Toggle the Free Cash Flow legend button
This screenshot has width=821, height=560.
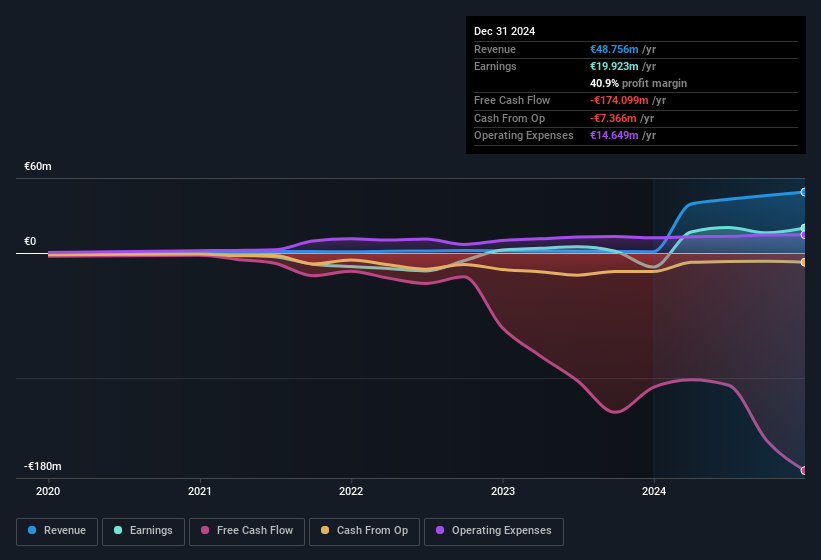(x=247, y=531)
